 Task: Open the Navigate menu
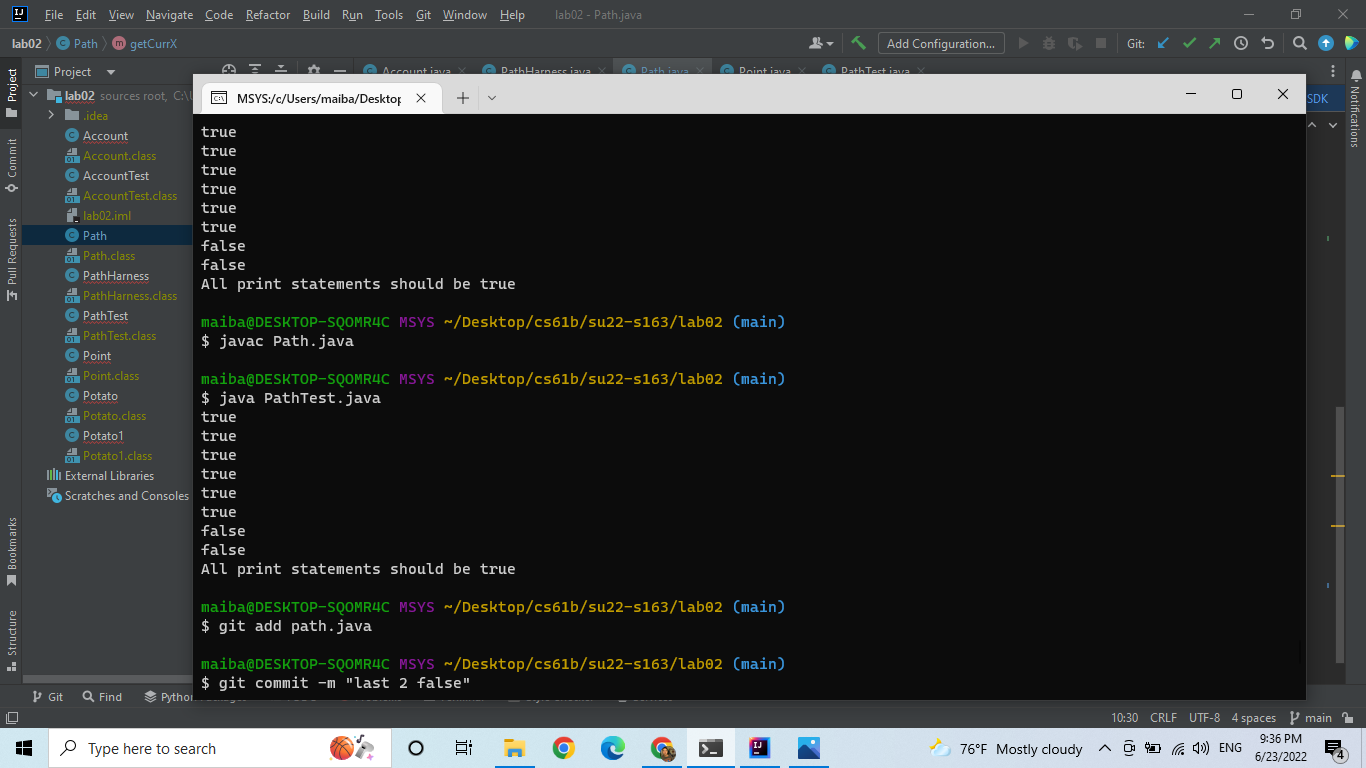[x=169, y=15]
